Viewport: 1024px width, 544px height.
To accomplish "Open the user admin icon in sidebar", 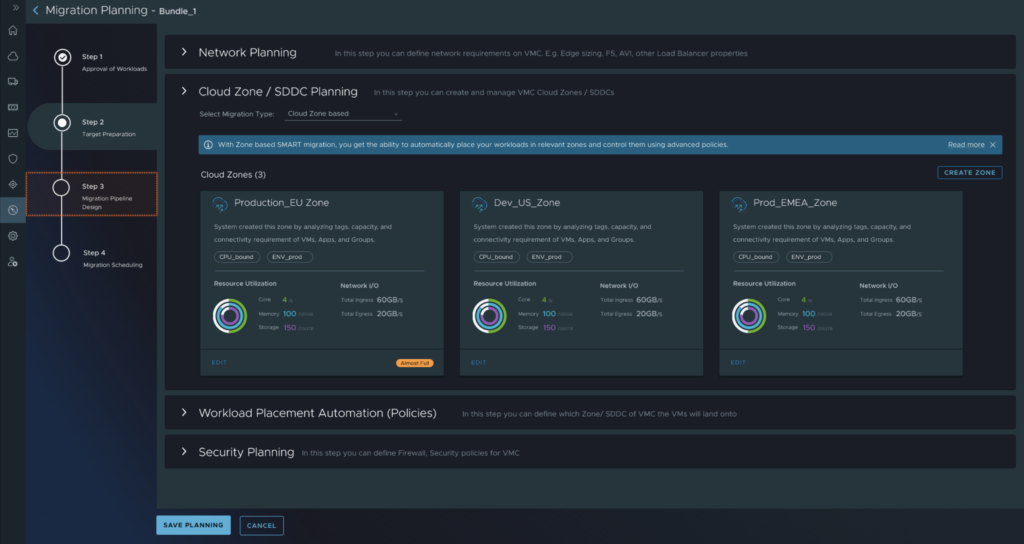I will [12, 262].
